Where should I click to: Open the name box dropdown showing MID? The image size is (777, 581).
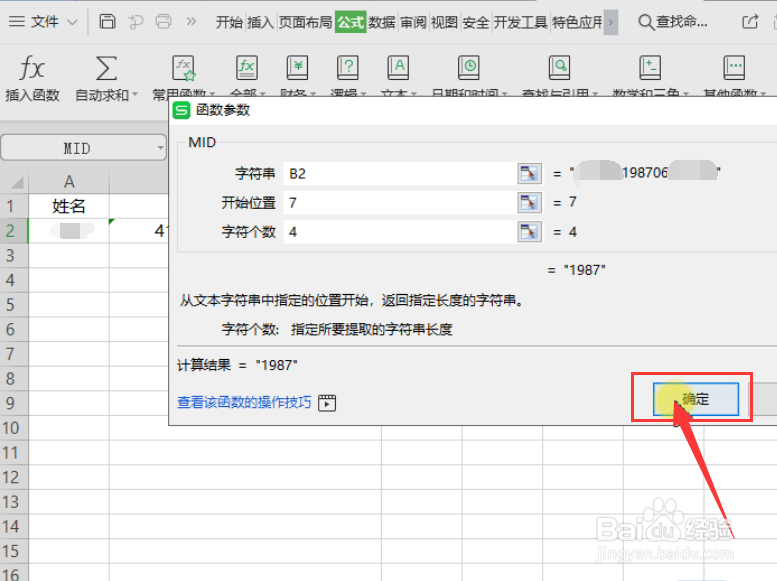coord(160,148)
